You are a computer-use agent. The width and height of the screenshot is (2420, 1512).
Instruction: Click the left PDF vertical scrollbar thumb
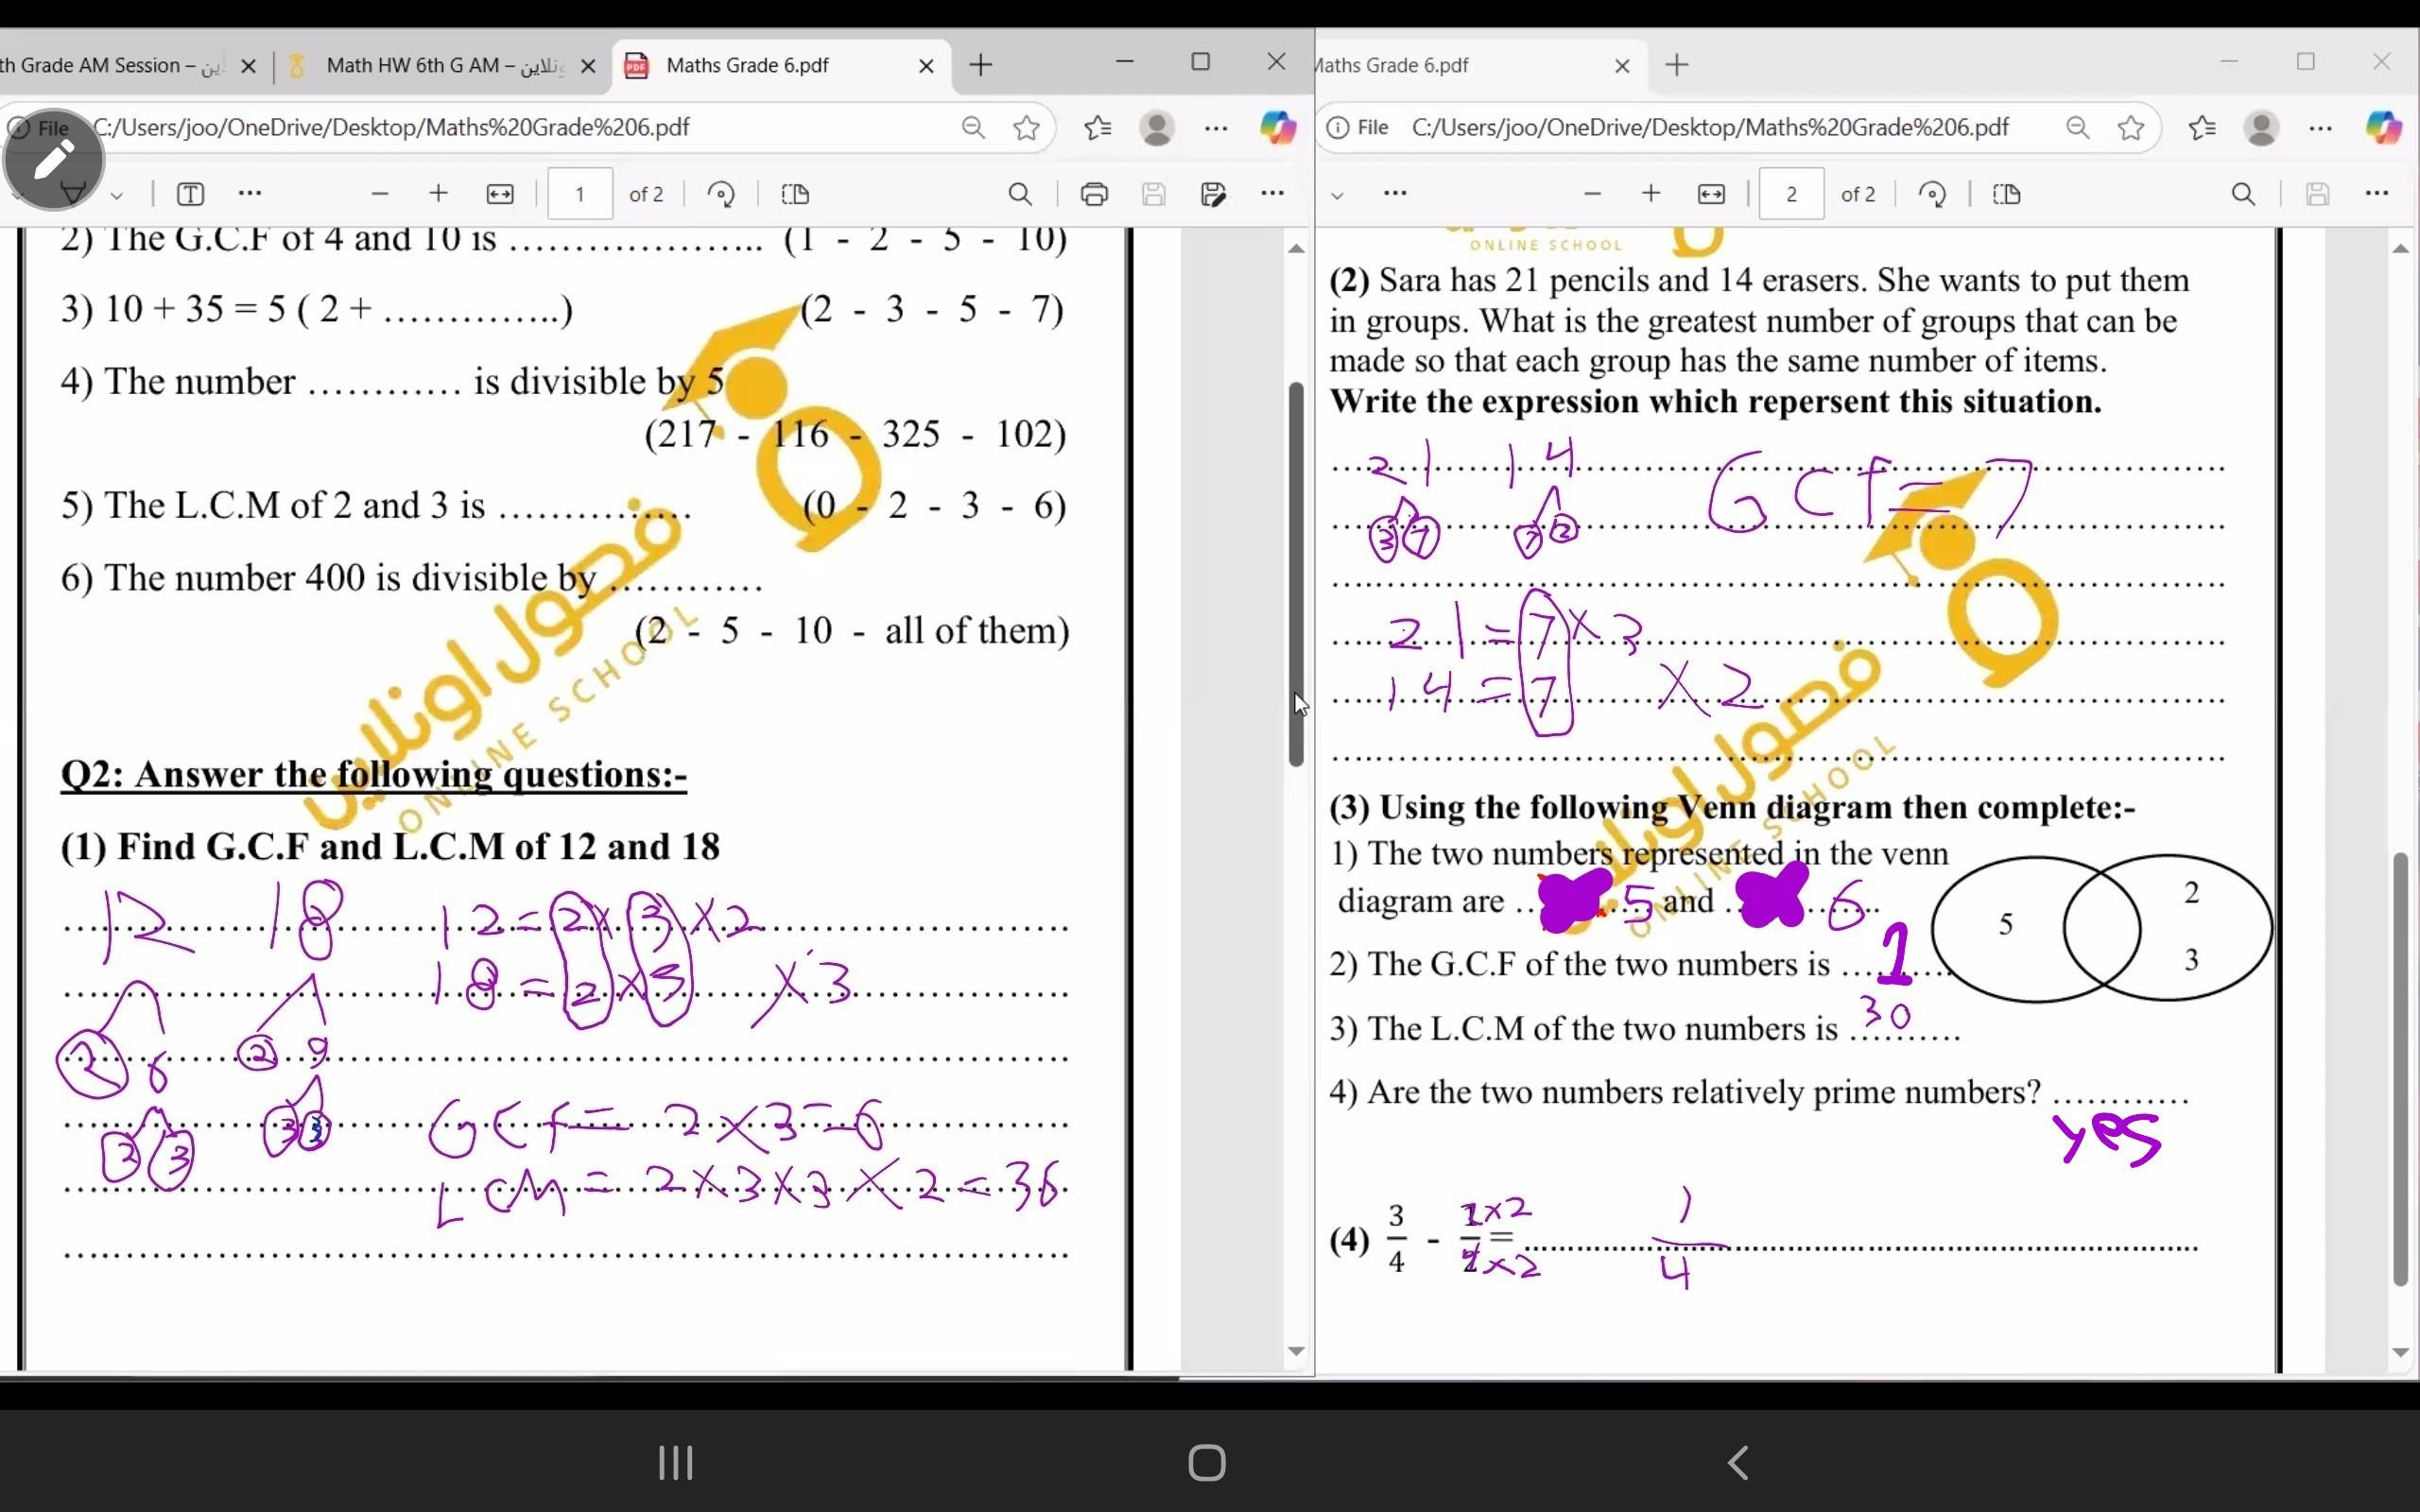[1296, 574]
